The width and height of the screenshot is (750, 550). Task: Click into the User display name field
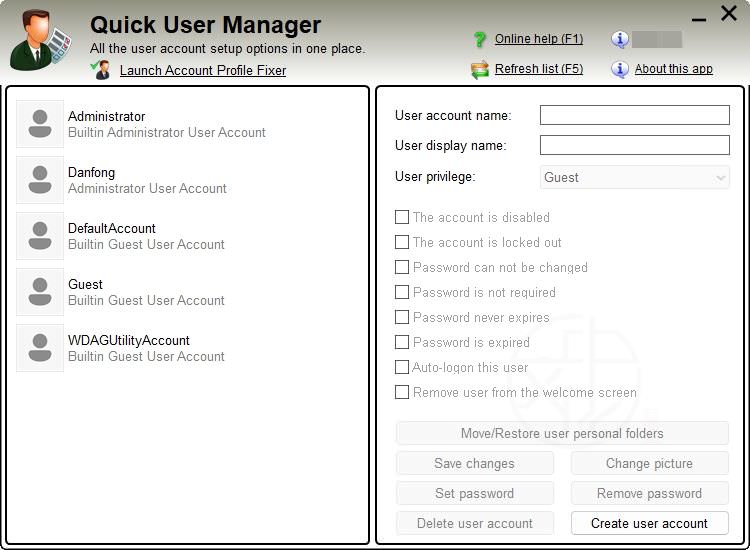634,145
